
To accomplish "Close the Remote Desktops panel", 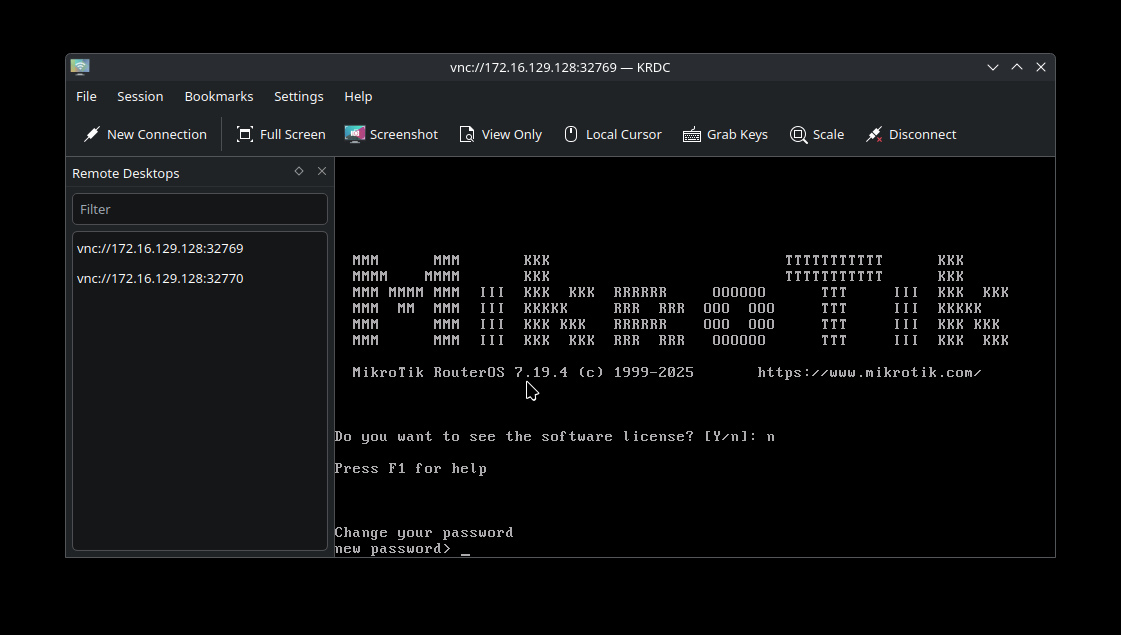I will coord(322,171).
